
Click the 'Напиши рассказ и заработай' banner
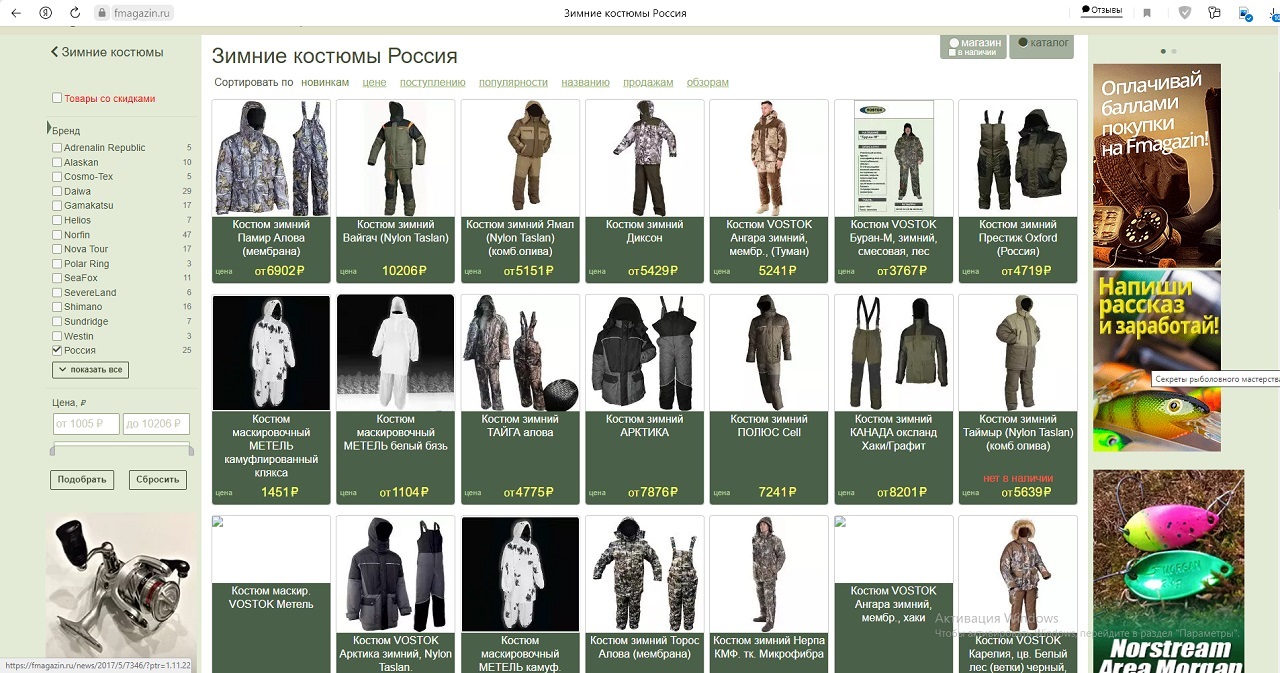click(1157, 361)
